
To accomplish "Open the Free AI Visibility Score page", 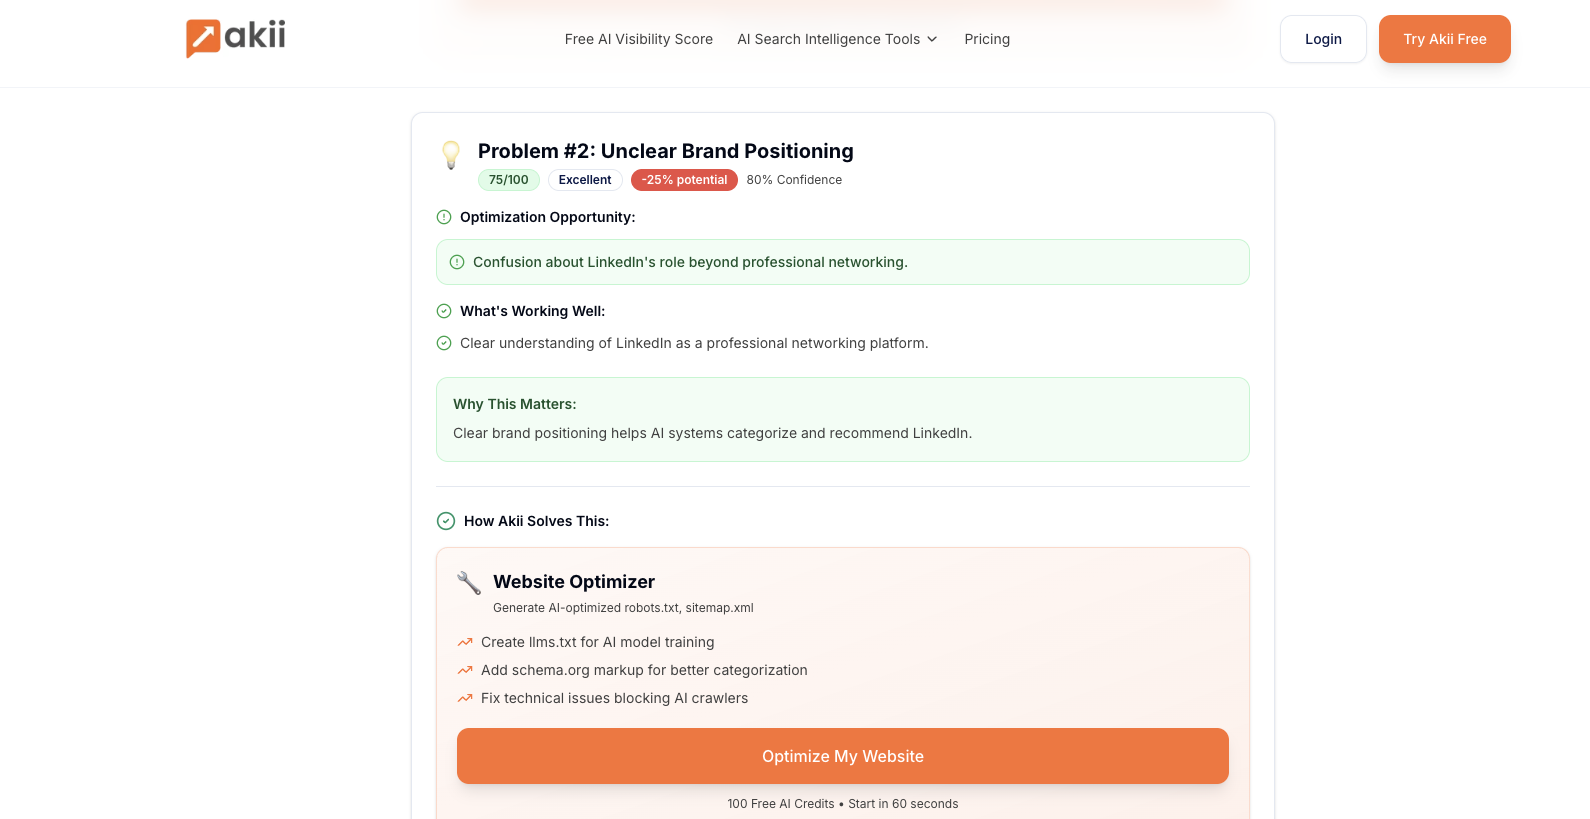I will point(638,39).
